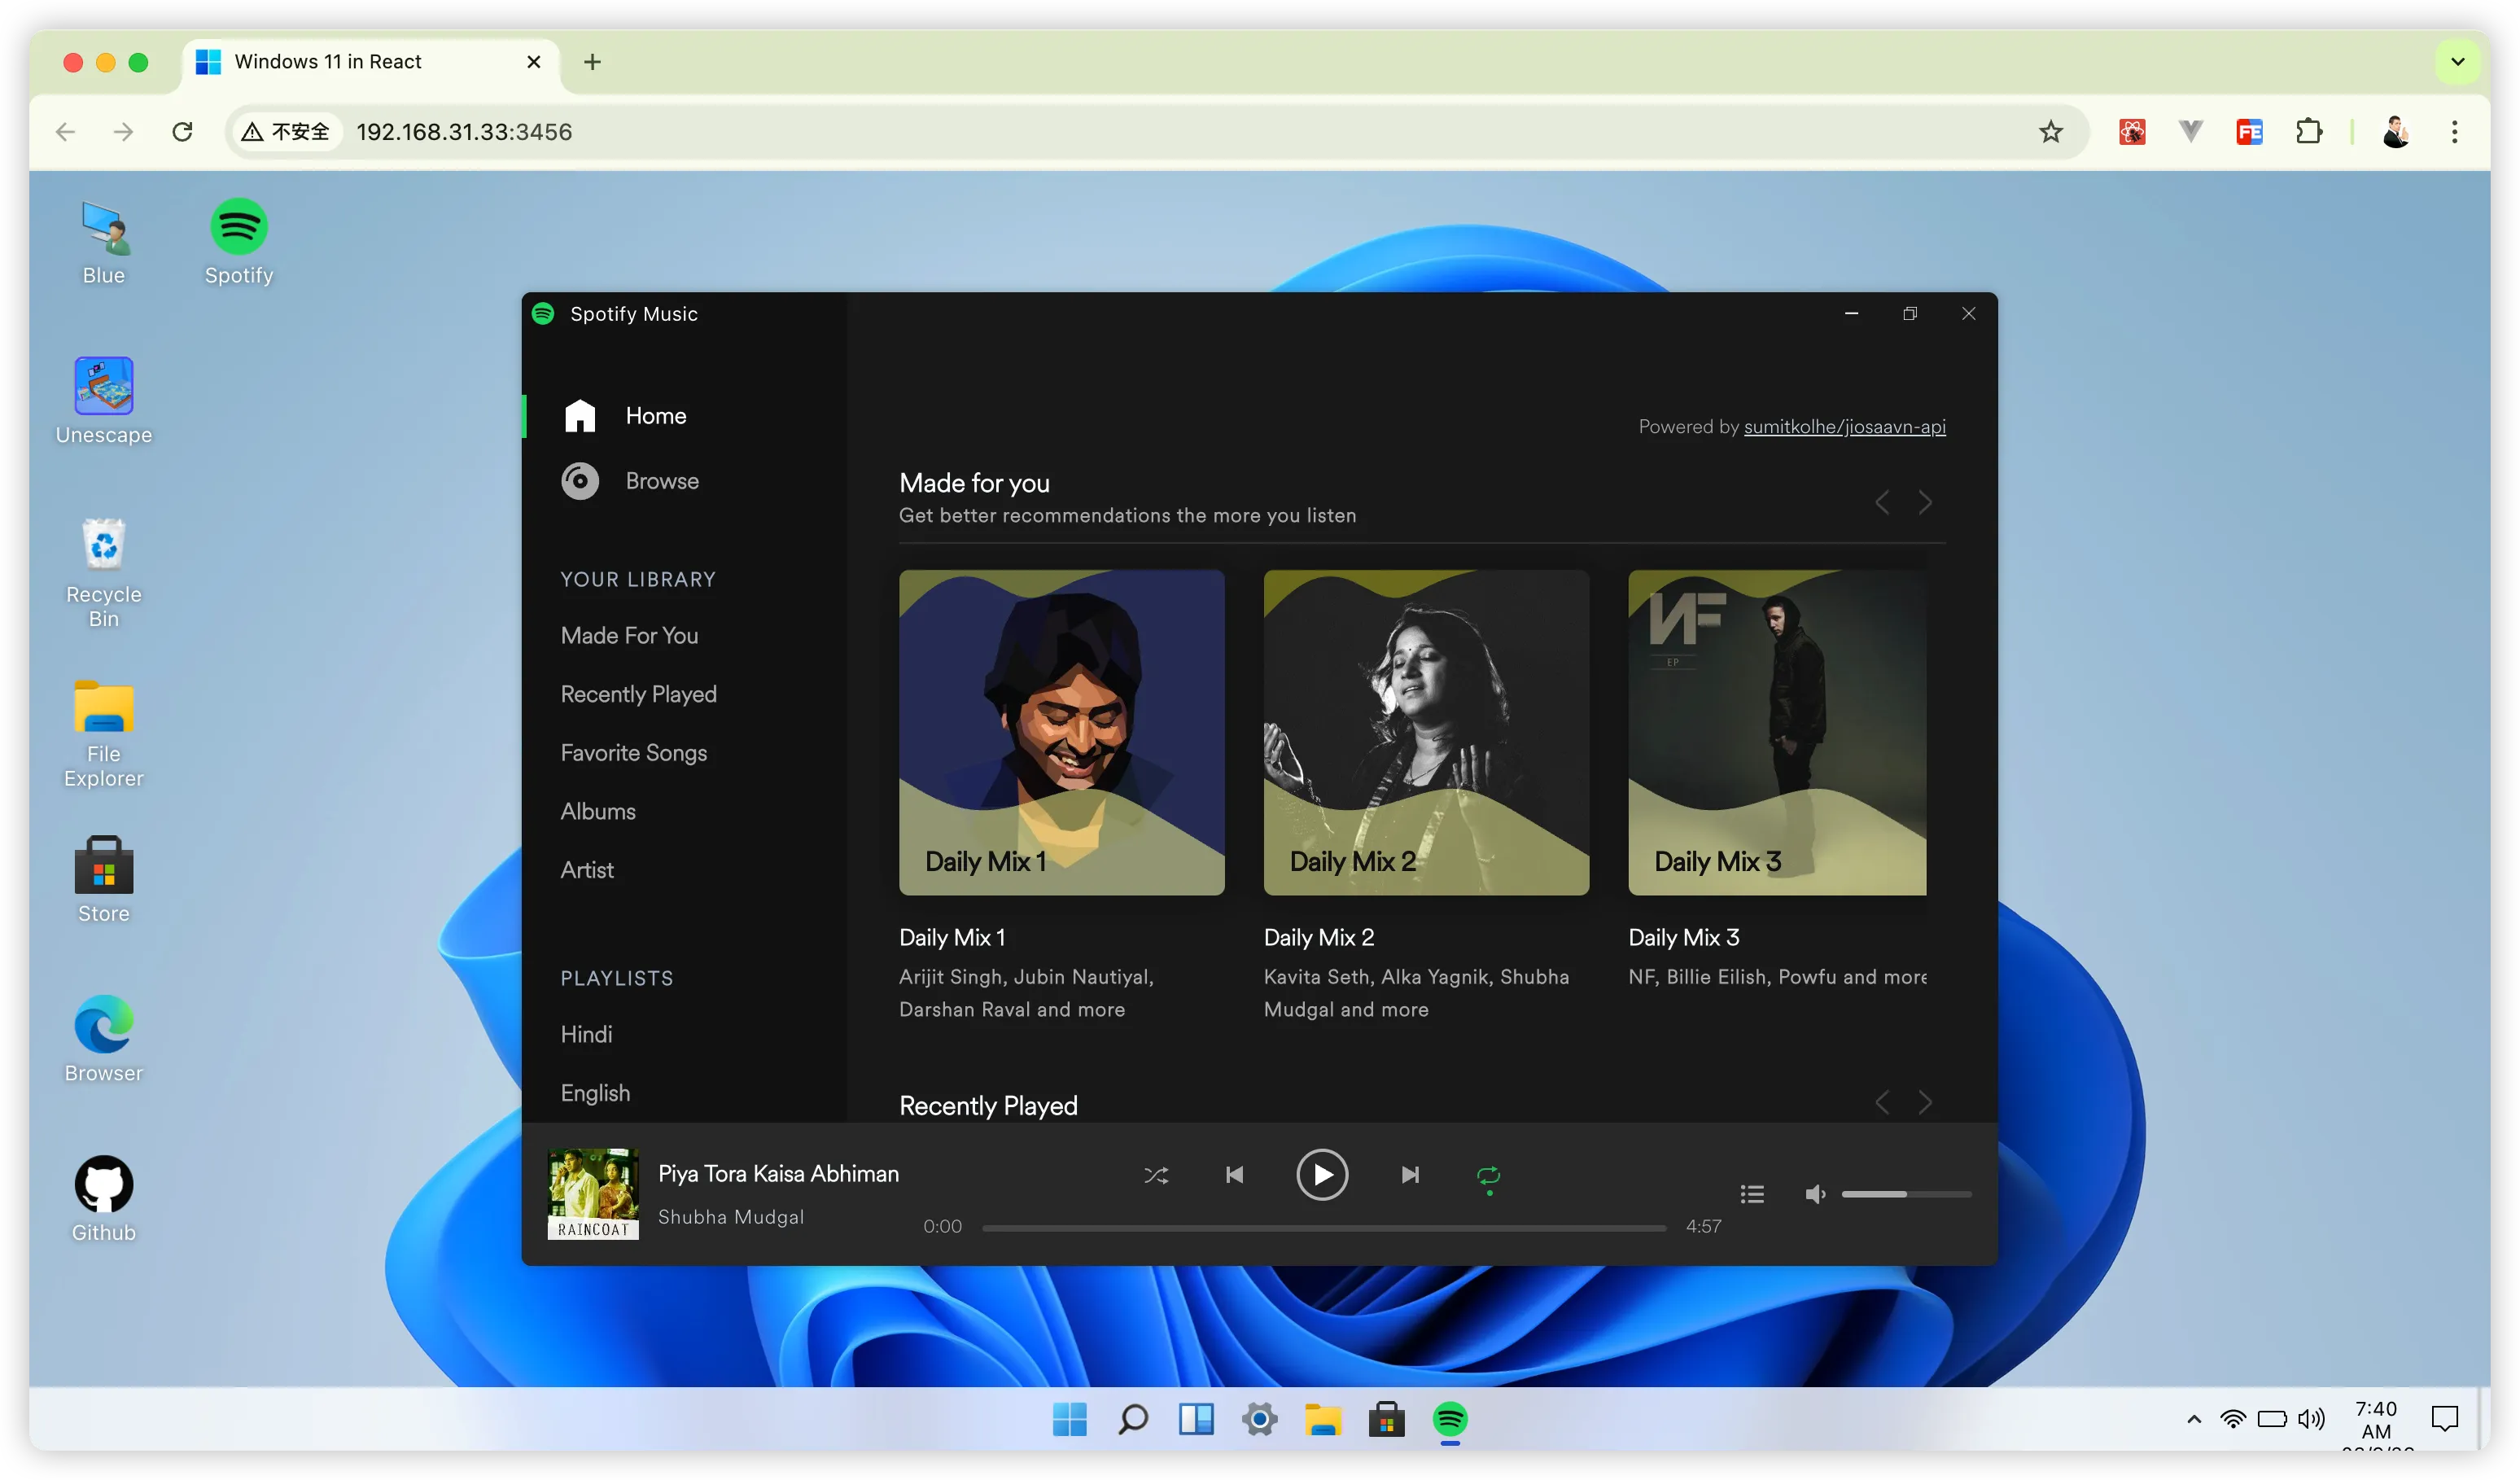Image resolution: width=2520 pixels, height=1480 pixels.
Task: Open the Spotify desktop shortcut
Action: click(x=238, y=243)
